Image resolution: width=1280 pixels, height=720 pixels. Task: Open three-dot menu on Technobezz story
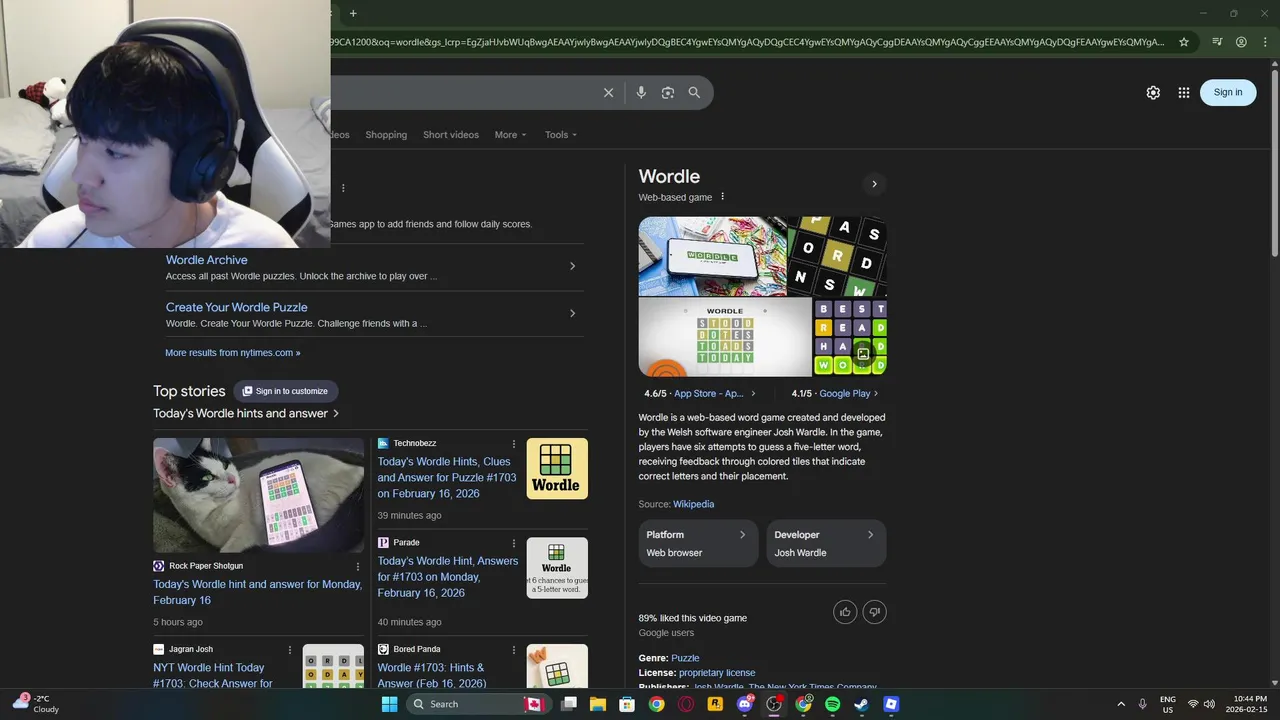tap(514, 444)
